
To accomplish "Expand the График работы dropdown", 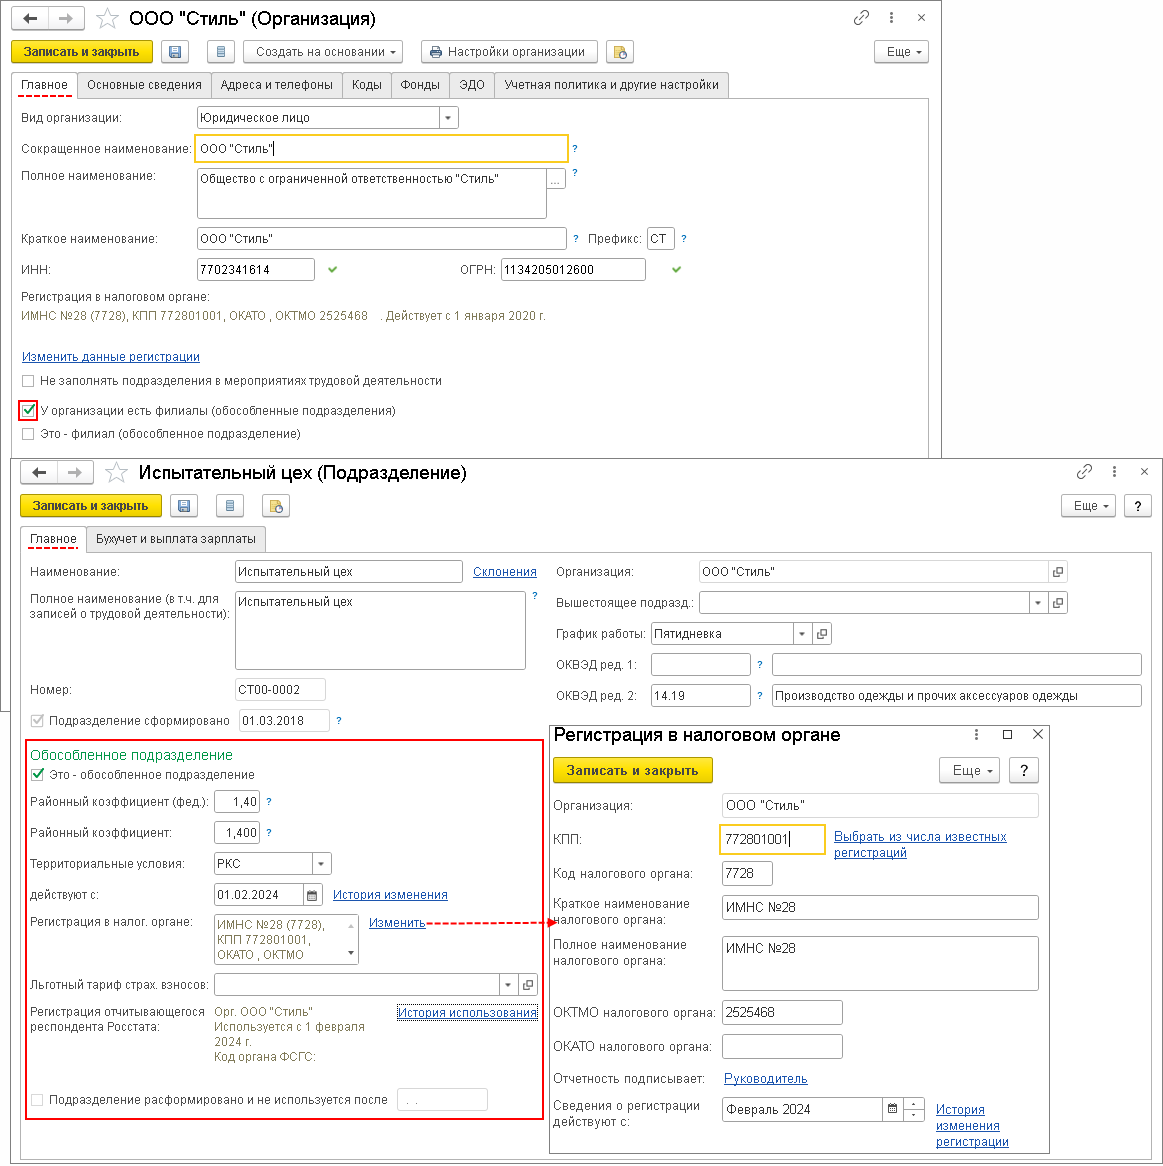I will (802, 634).
